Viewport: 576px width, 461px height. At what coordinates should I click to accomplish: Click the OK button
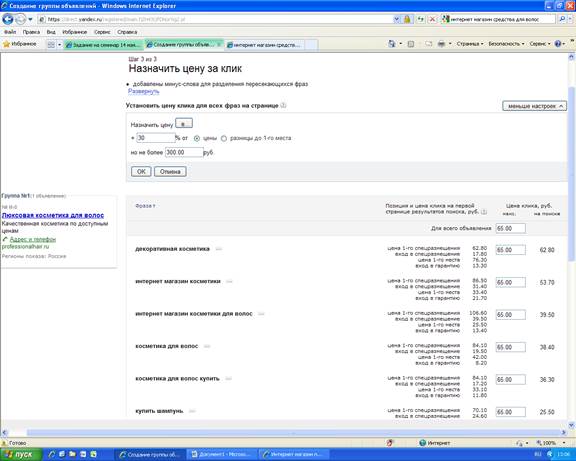pyautogui.click(x=141, y=172)
